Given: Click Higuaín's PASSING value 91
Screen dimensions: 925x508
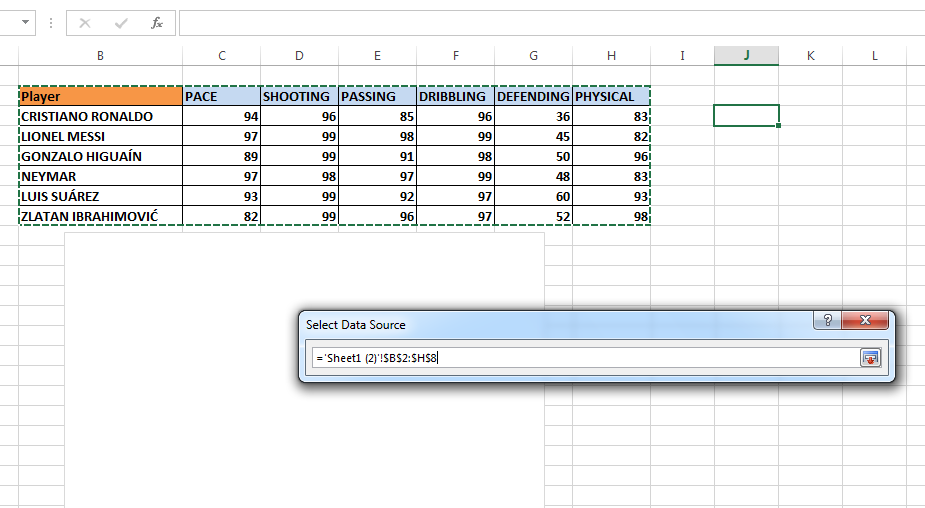Looking at the screenshot, I should click(378, 156).
